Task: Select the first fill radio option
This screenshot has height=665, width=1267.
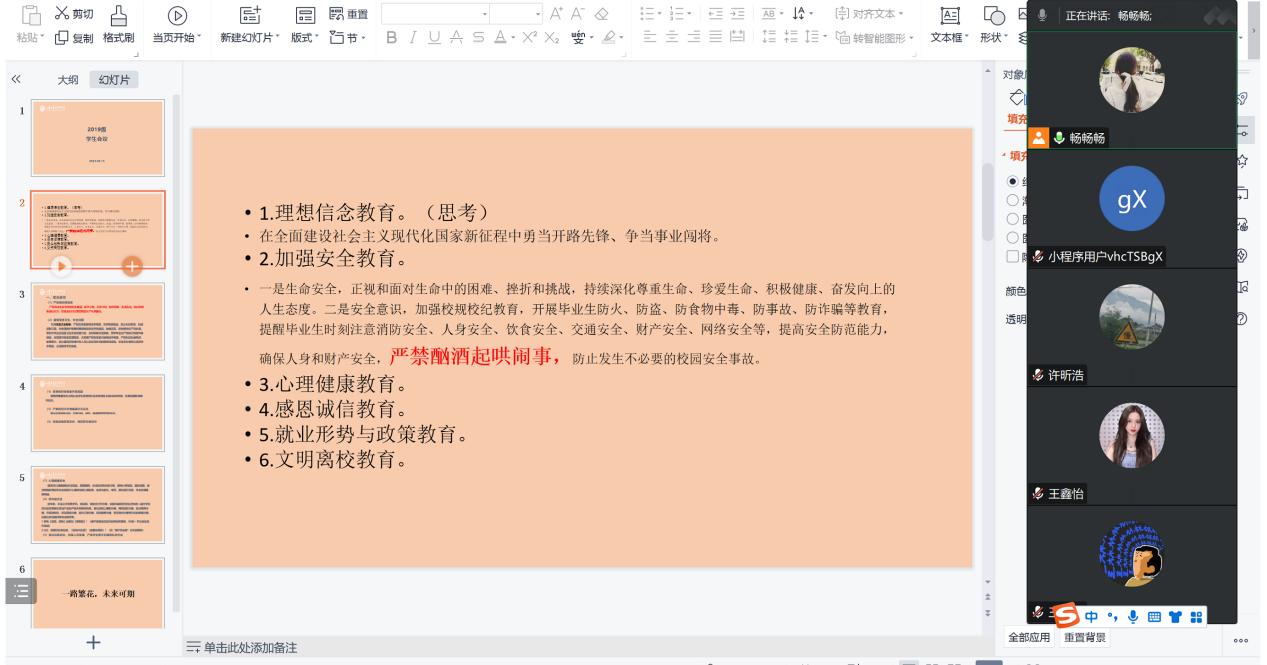Action: tap(1012, 182)
